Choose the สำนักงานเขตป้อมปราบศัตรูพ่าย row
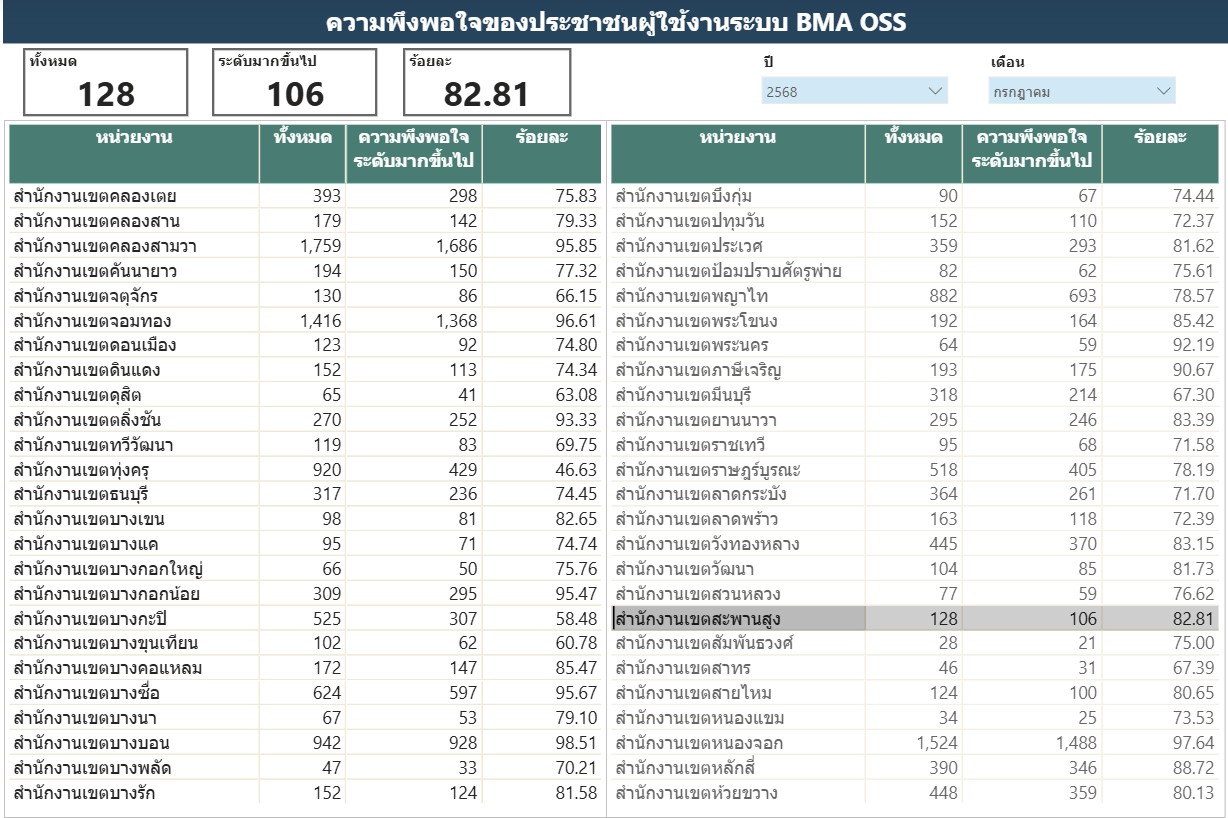 [x=914, y=270]
